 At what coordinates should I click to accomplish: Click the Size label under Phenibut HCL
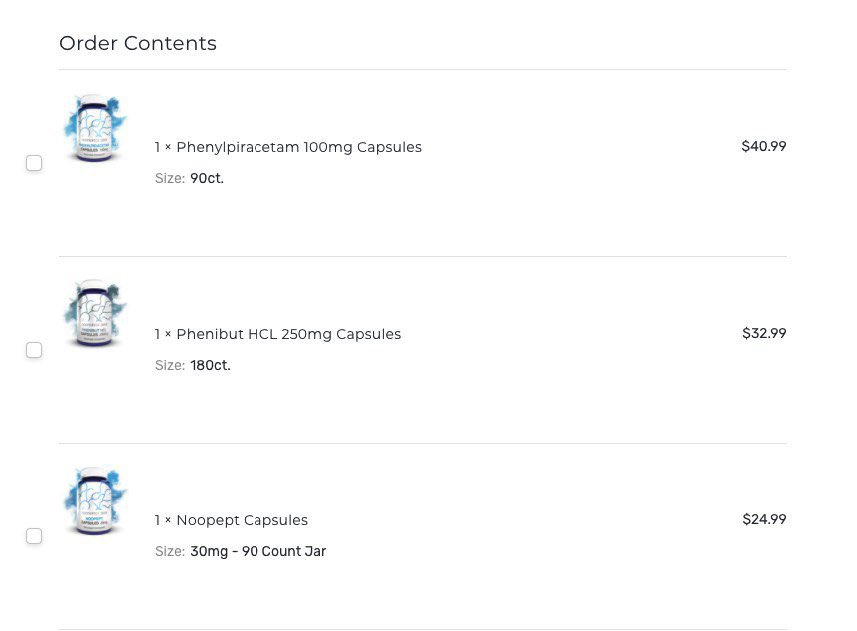coord(170,365)
